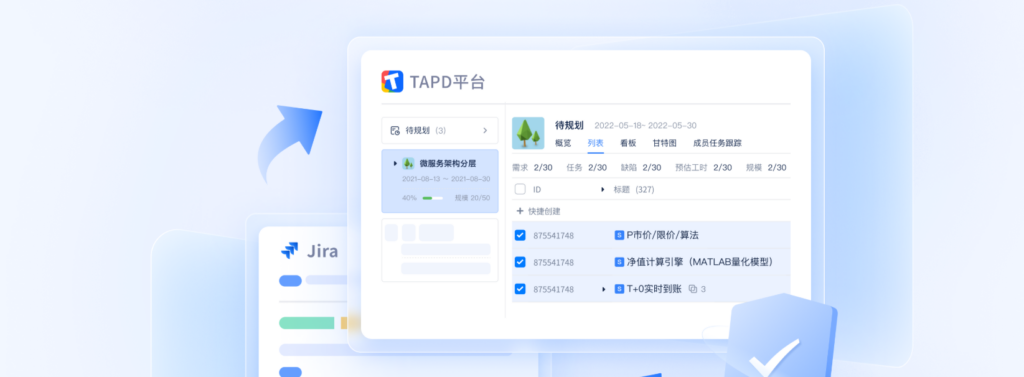
Task: Click the S story icon beside P市价/限价/算法
Action: (x=619, y=235)
